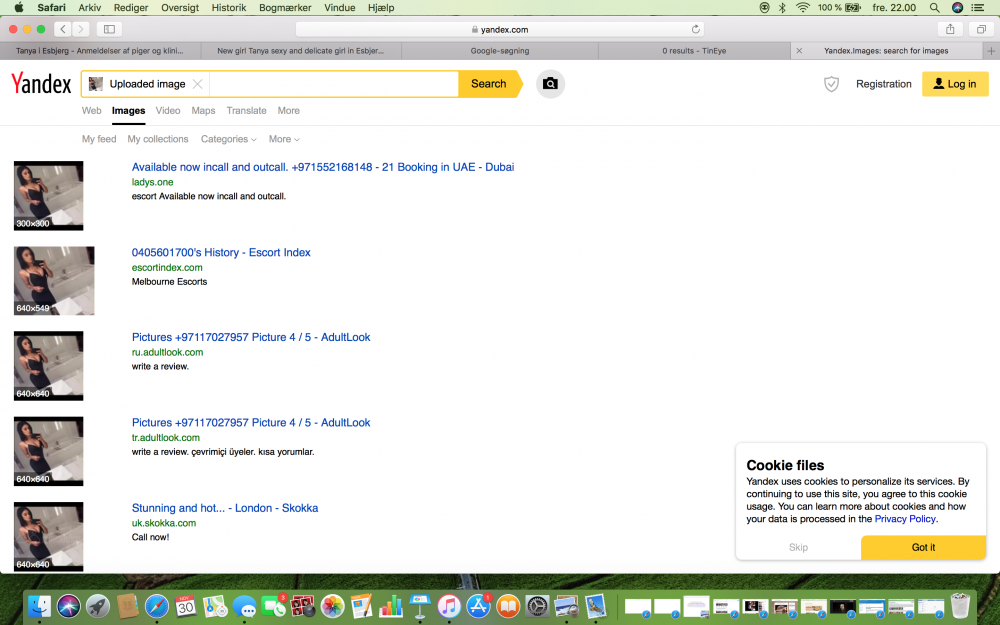Go back with Safari back arrow
This screenshot has width=1000, height=625.
tap(62, 29)
